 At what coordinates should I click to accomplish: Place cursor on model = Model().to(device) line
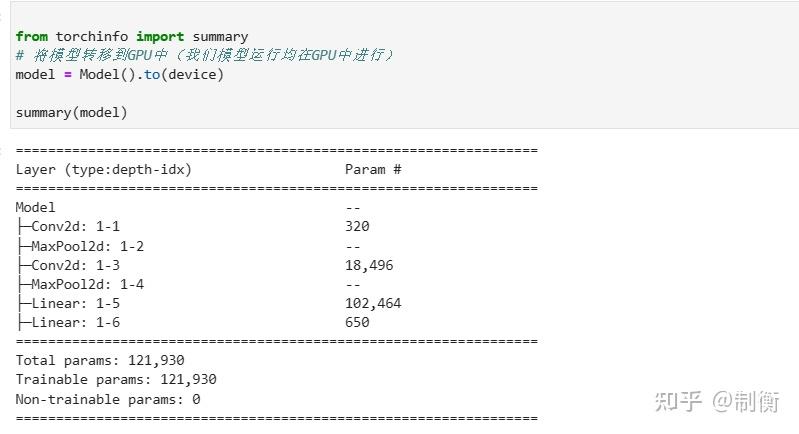click(x=120, y=74)
